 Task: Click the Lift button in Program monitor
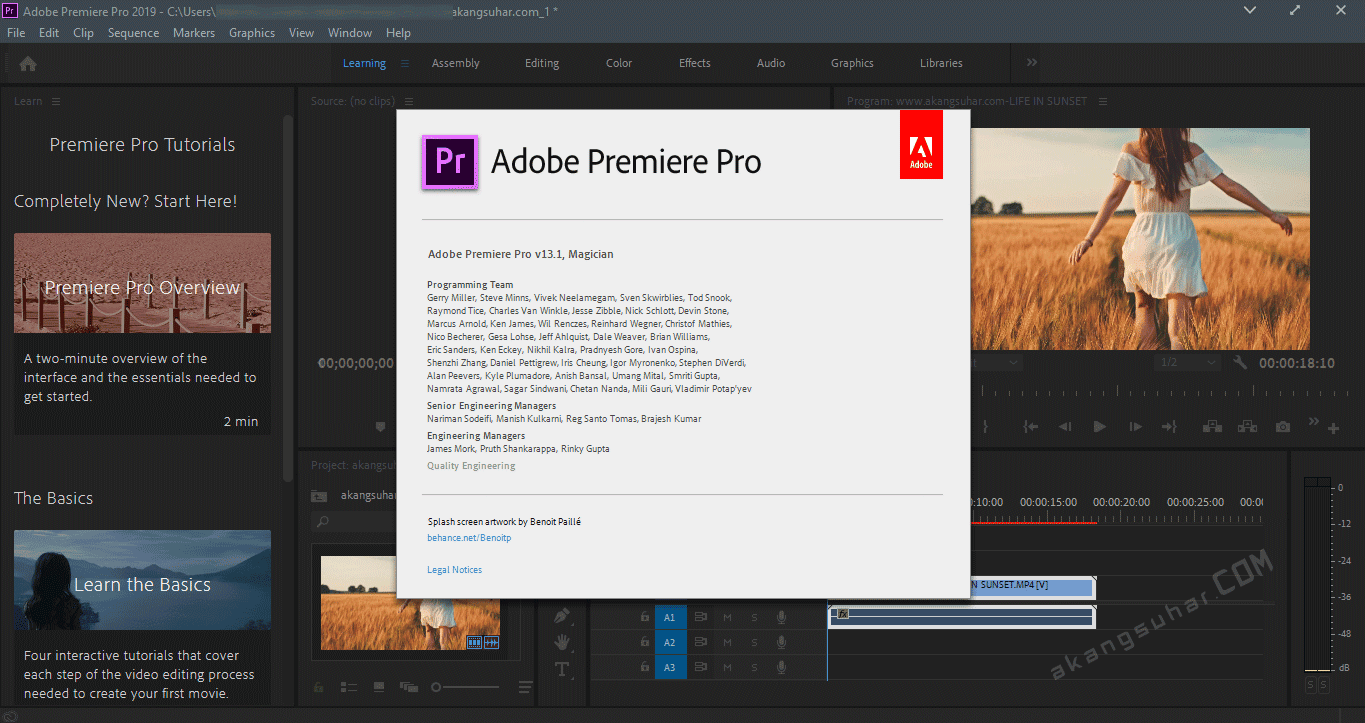point(1212,427)
